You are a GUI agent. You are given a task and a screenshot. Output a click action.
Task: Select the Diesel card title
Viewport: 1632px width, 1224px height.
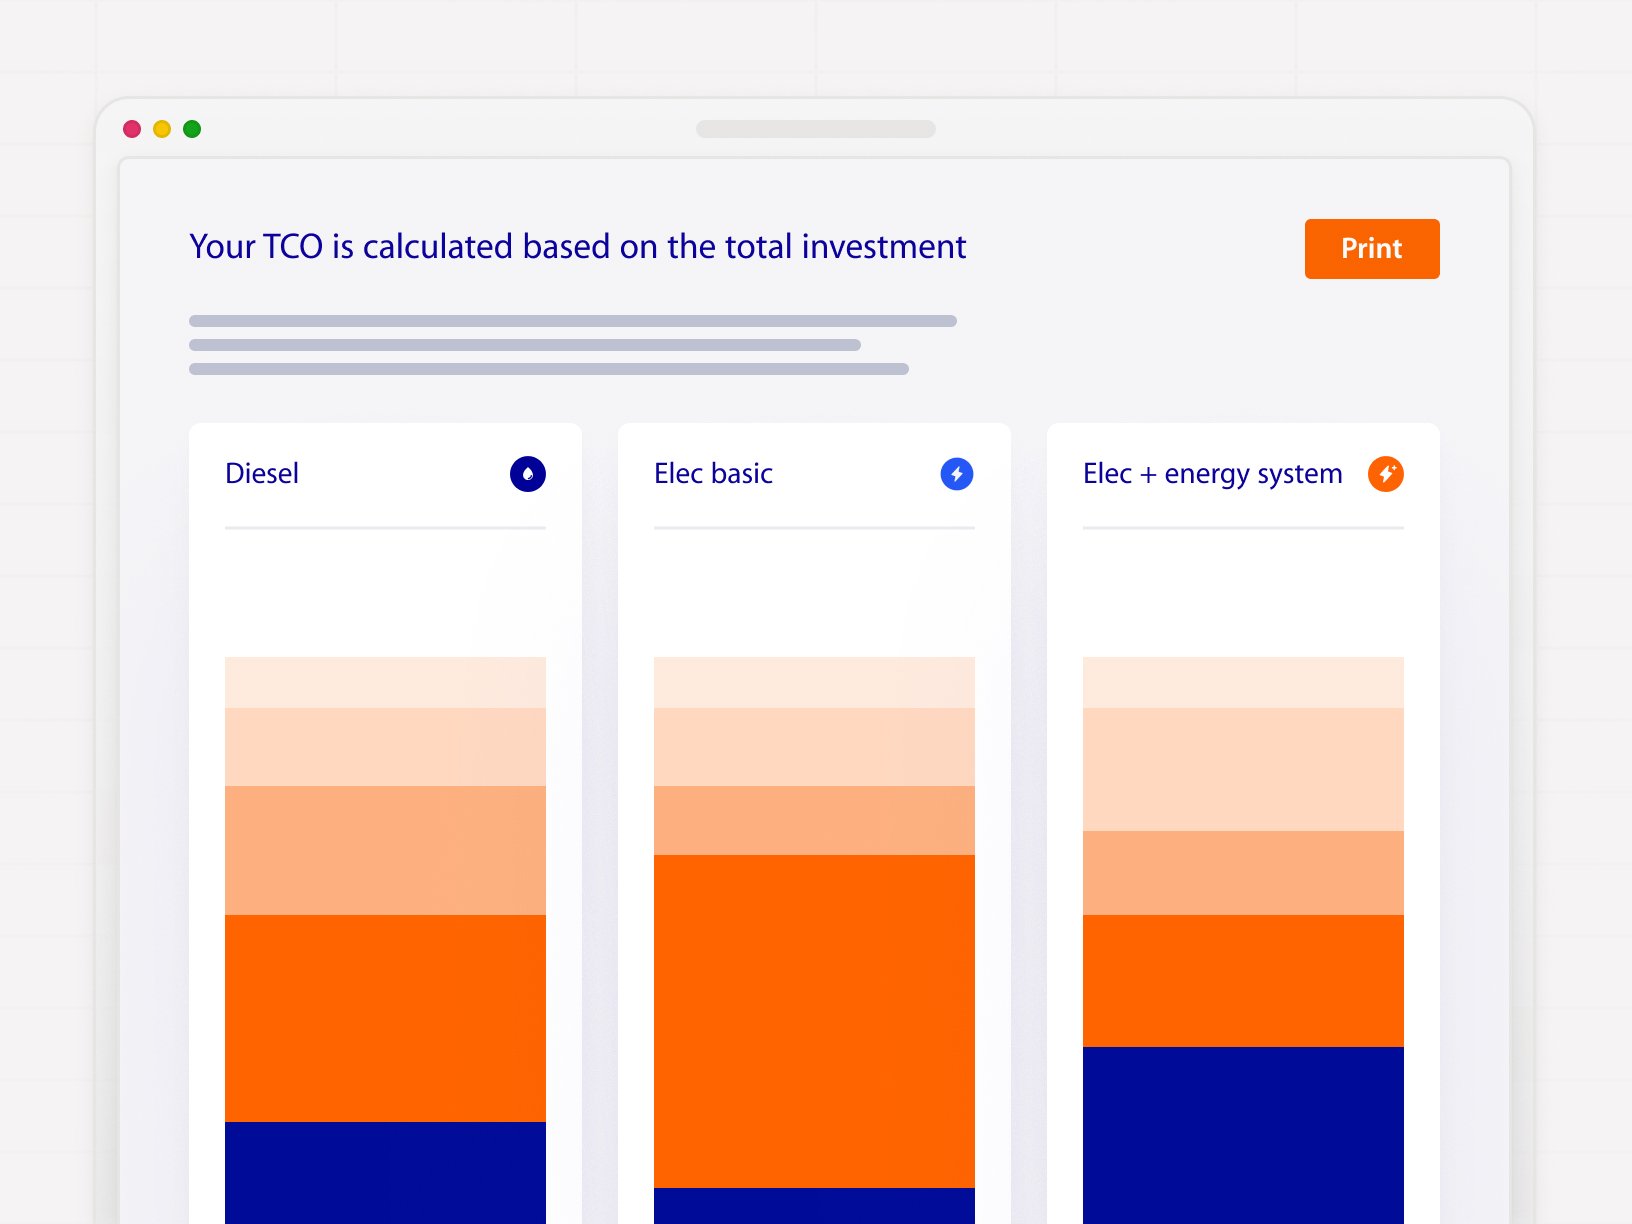click(262, 473)
